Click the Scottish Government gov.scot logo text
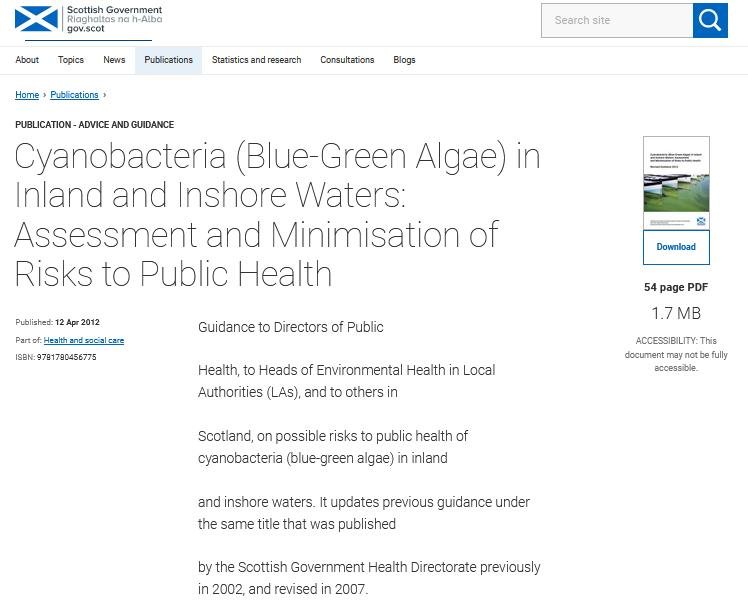This screenshot has height=611, width=748. pos(113,19)
